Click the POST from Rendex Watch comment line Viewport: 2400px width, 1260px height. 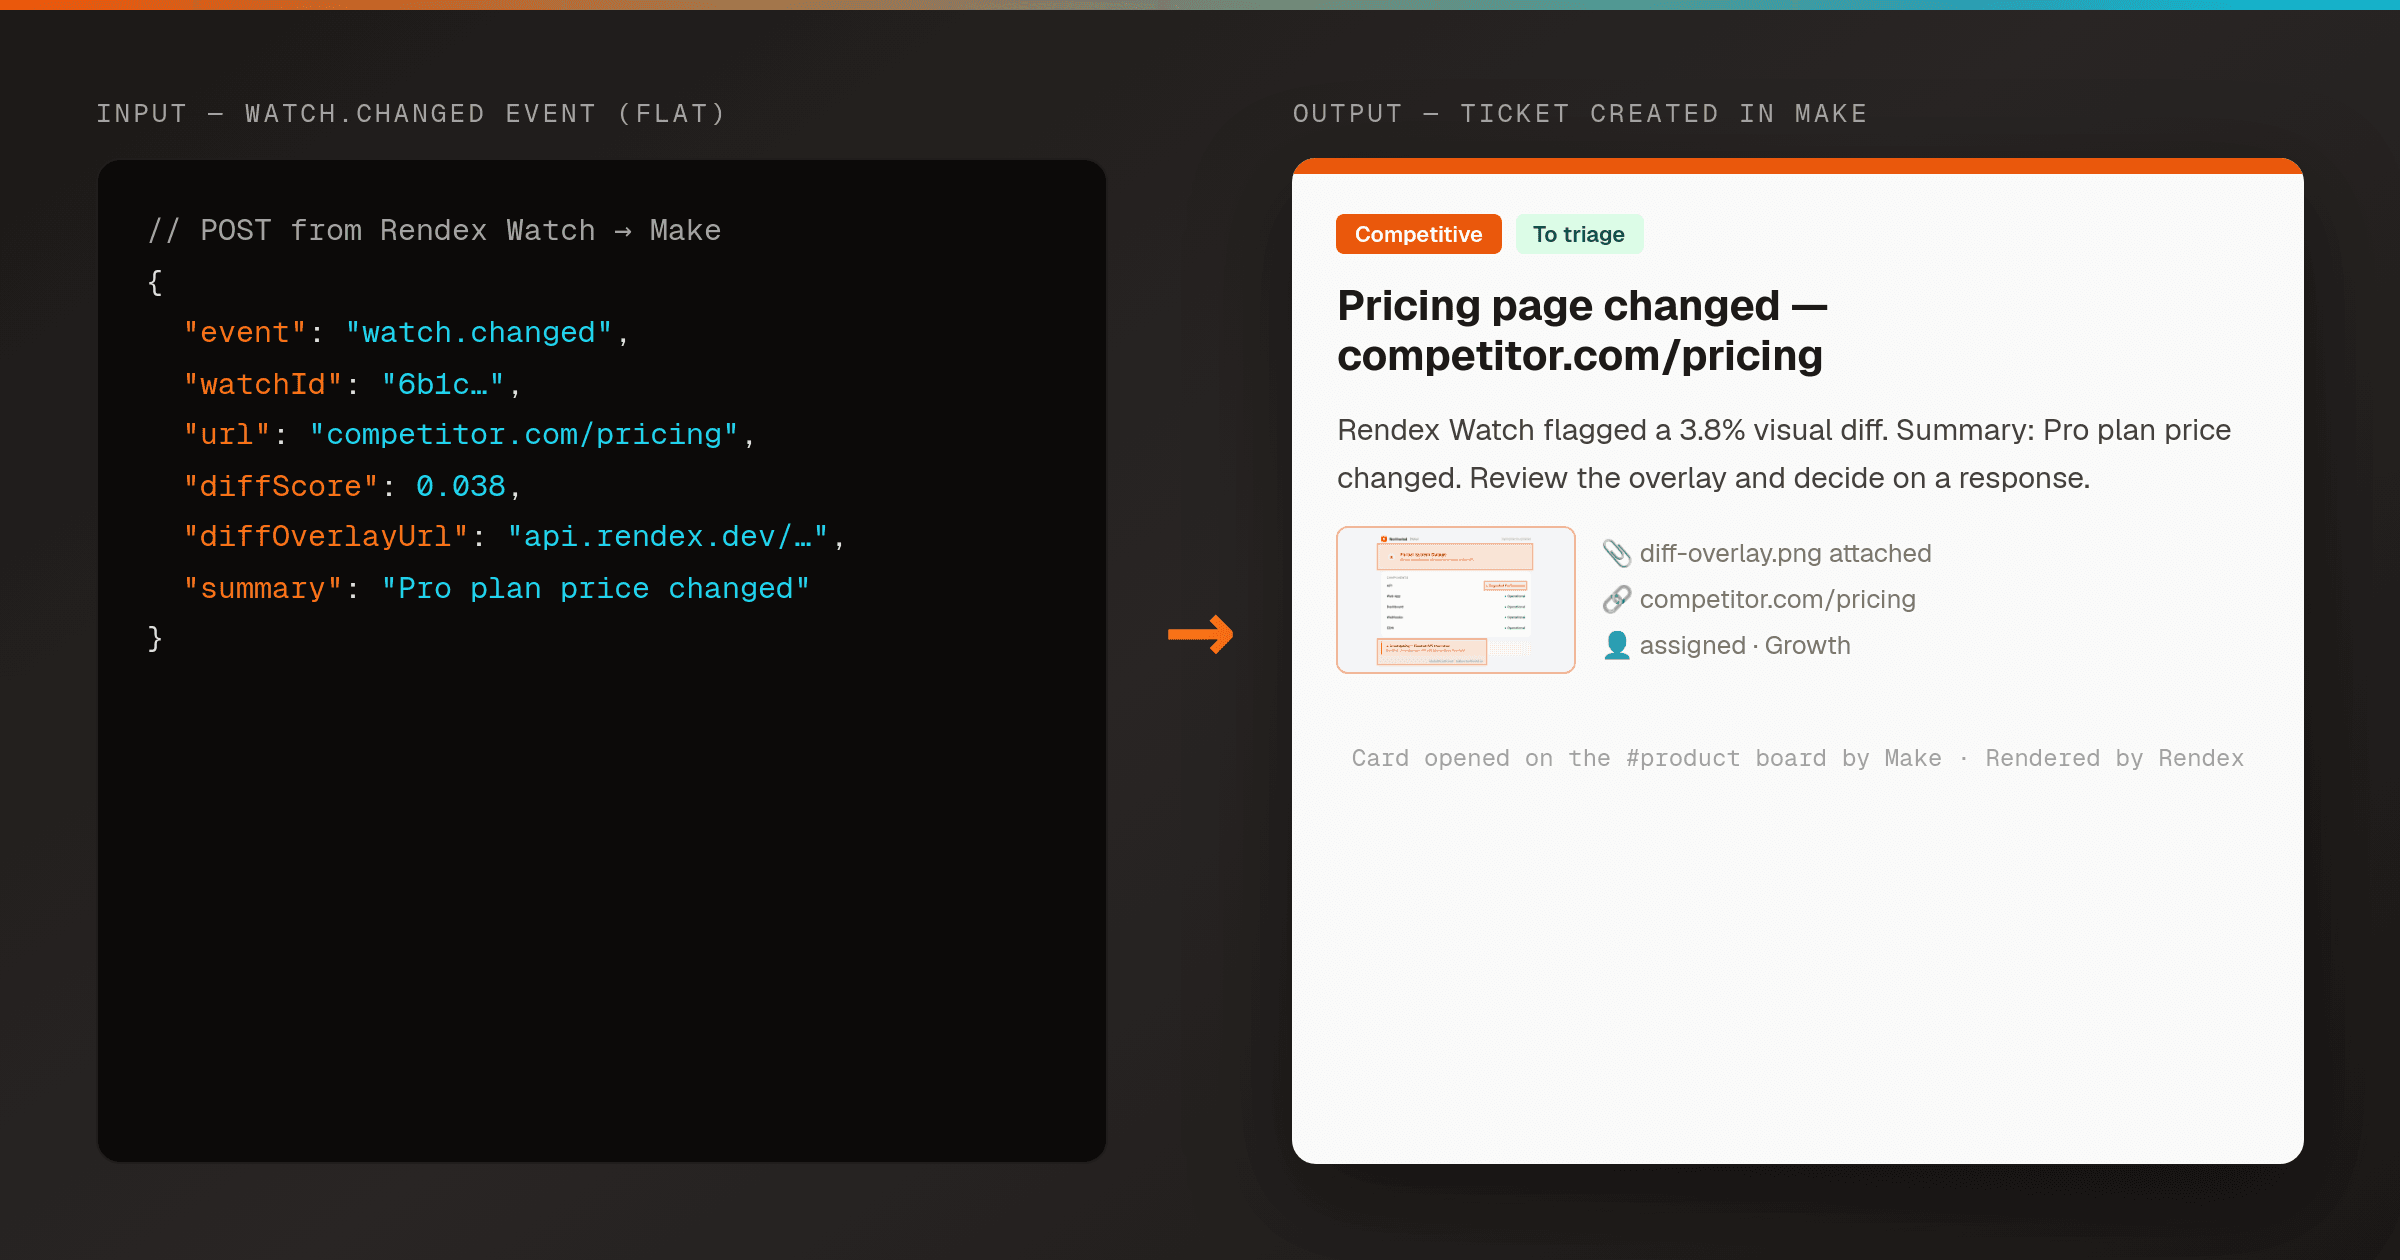(x=434, y=230)
